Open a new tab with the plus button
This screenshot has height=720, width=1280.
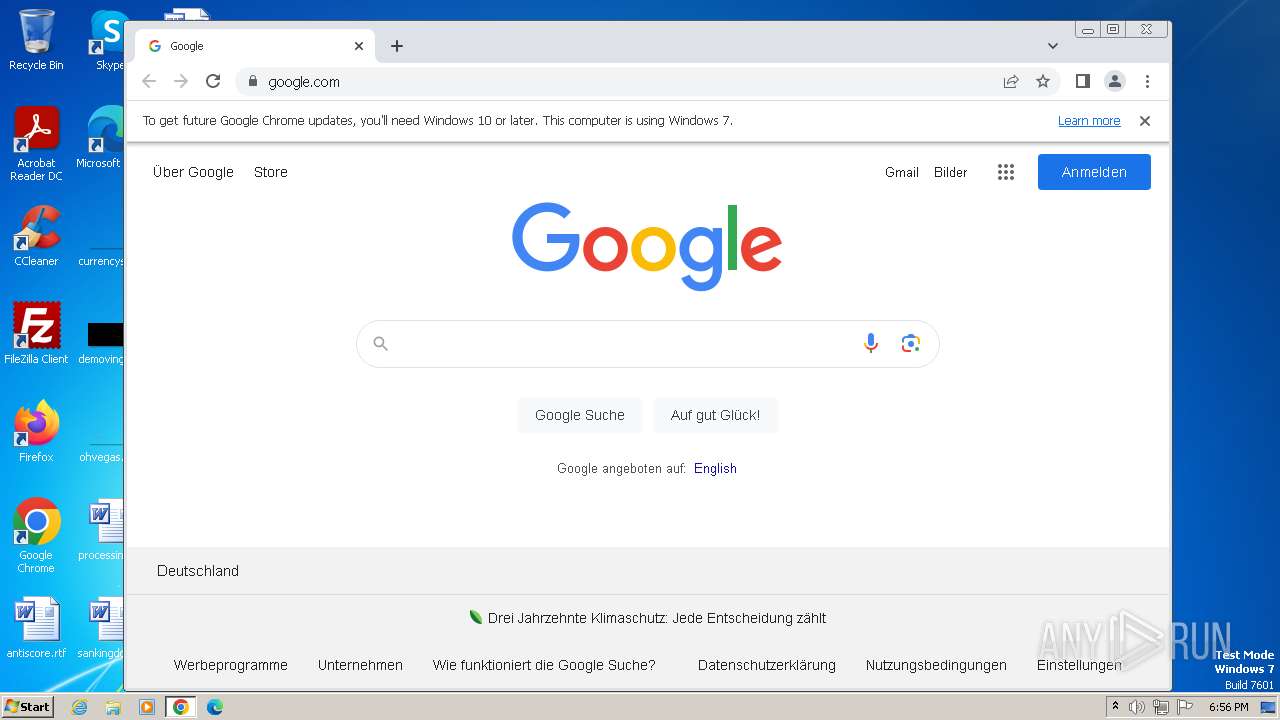point(397,46)
